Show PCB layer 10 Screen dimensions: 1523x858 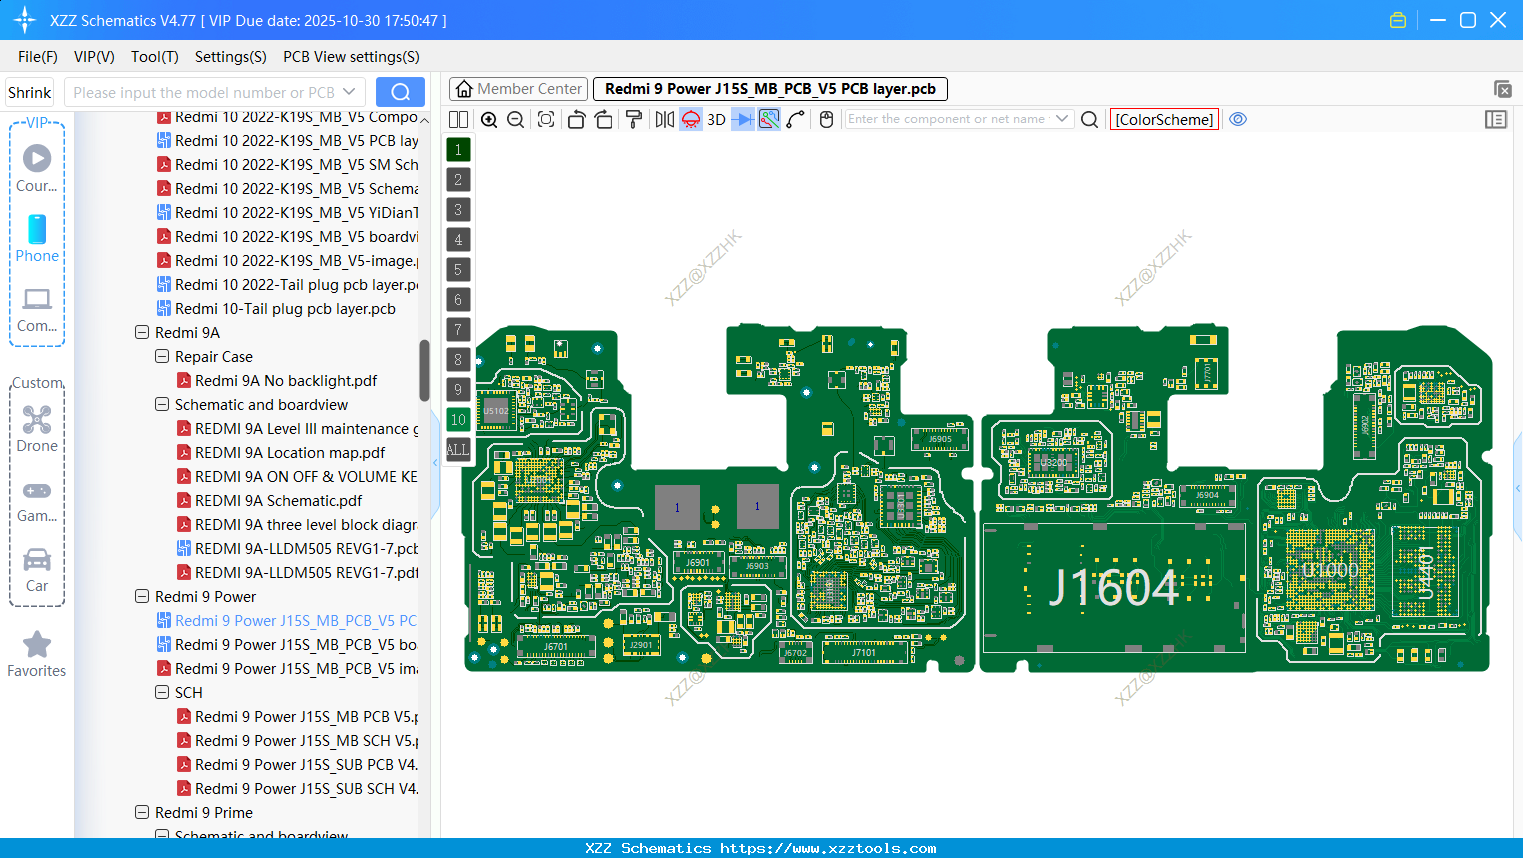point(458,420)
